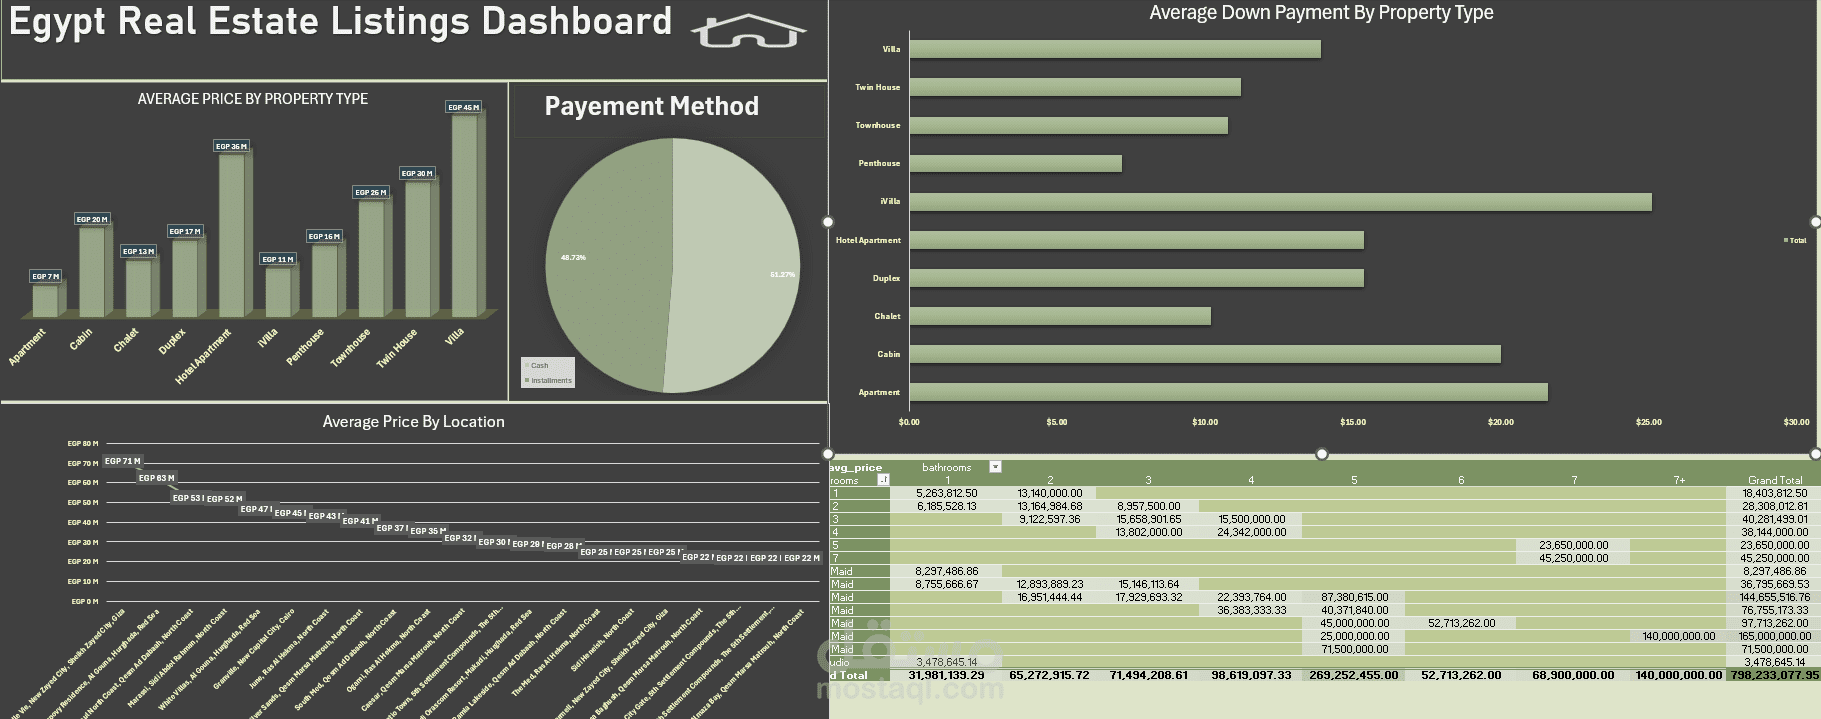The height and width of the screenshot is (719, 1821).
Task: Click the house logo icon beside the dashboard title
Action: click(x=748, y=31)
